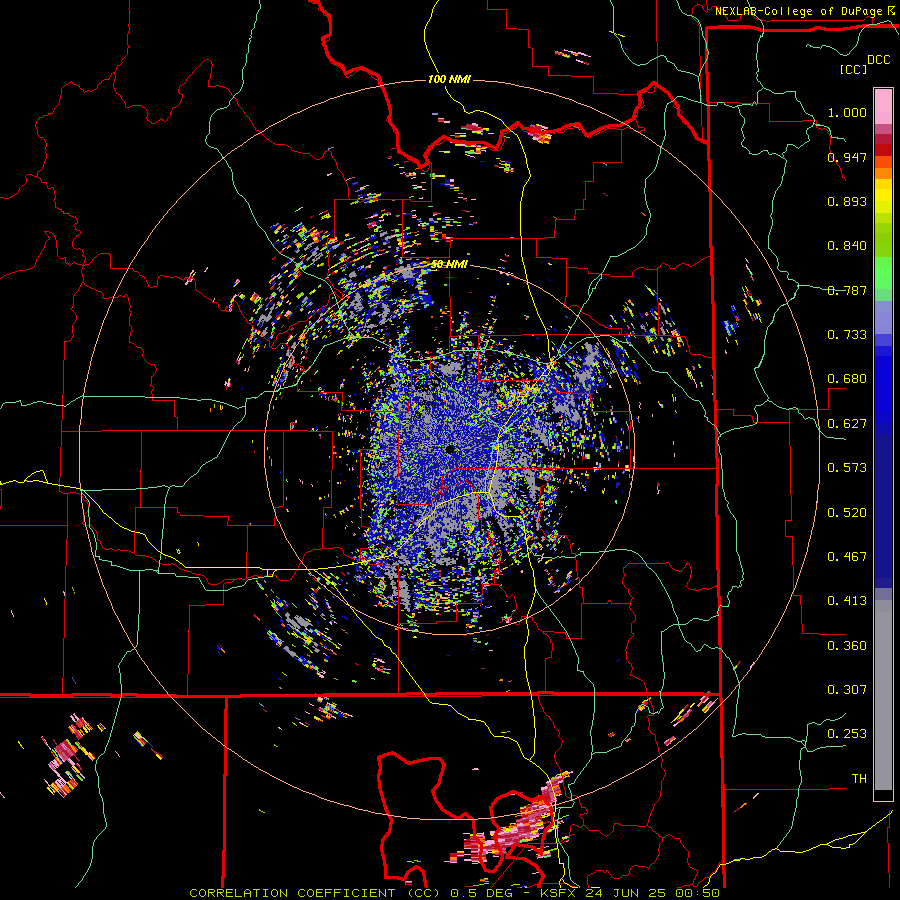Select the 0.947 scale value
The width and height of the screenshot is (900, 900).
point(847,157)
